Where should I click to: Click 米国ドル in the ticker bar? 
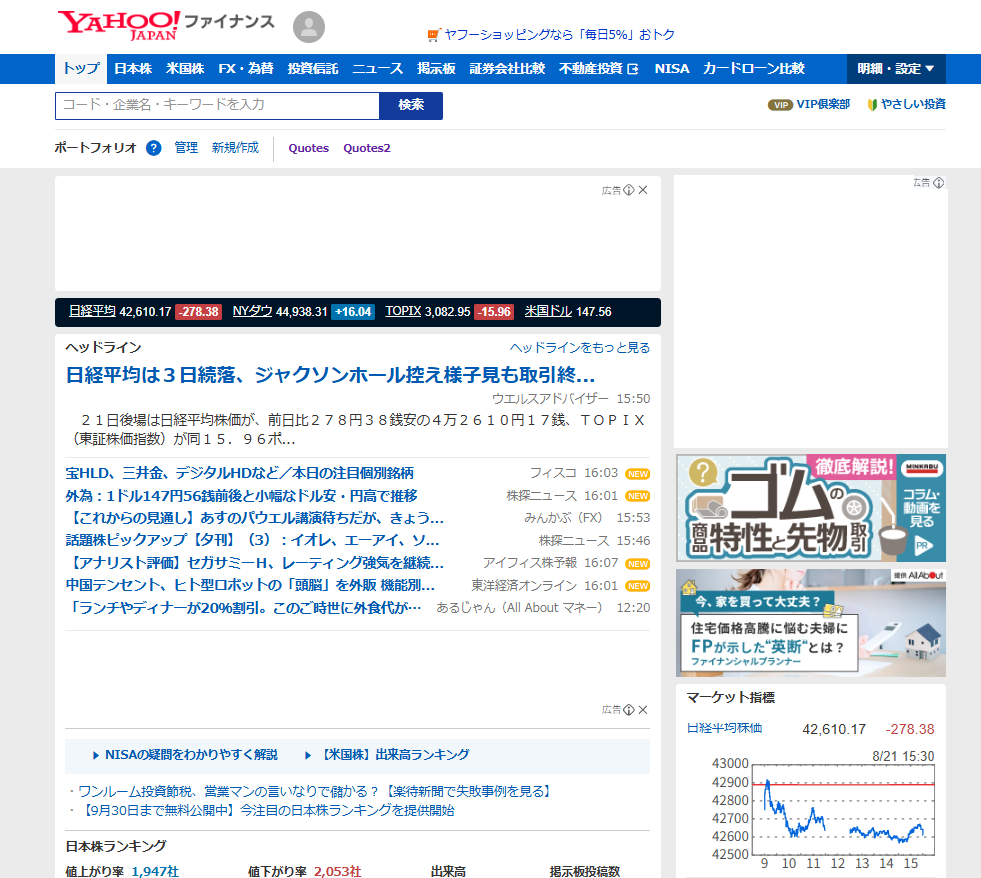(548, 311)
